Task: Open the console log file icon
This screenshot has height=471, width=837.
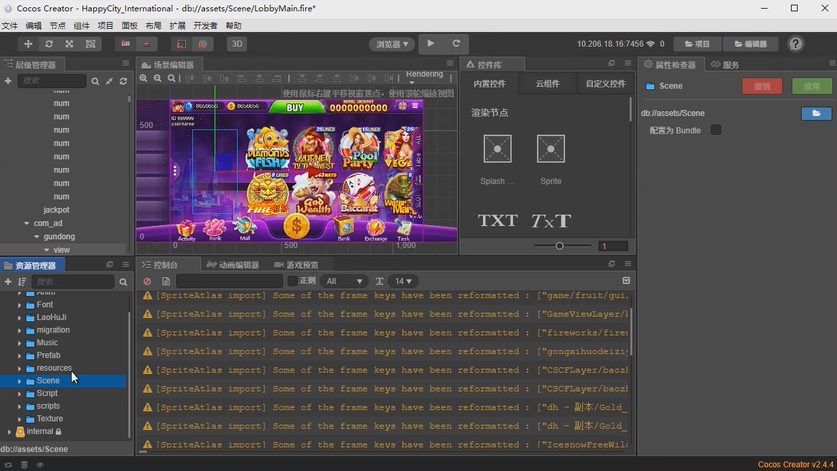Action: pos(166,281)
